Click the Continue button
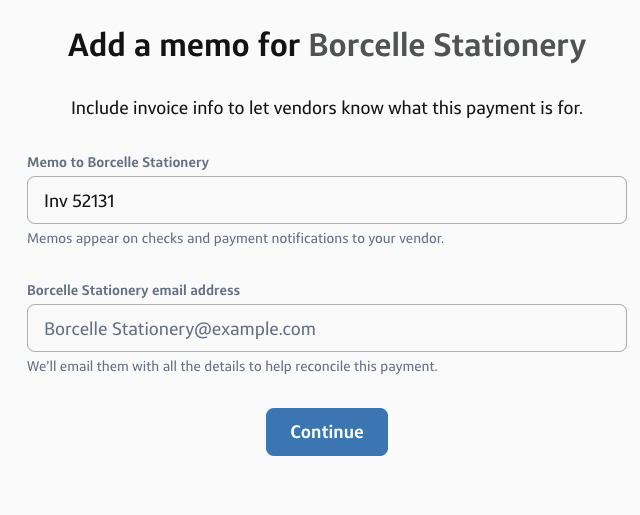 (x=326, y=432)
